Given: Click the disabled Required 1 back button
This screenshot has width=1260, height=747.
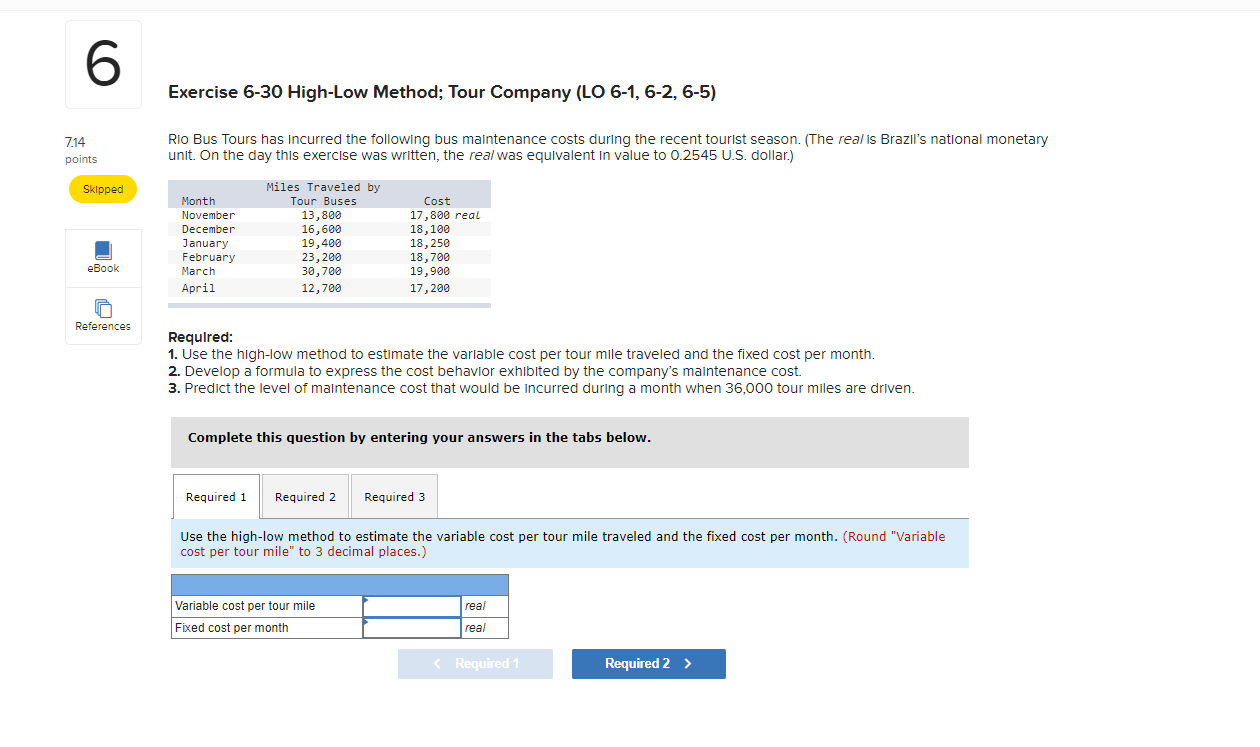Looking at the screenshot, I should 475,664.
